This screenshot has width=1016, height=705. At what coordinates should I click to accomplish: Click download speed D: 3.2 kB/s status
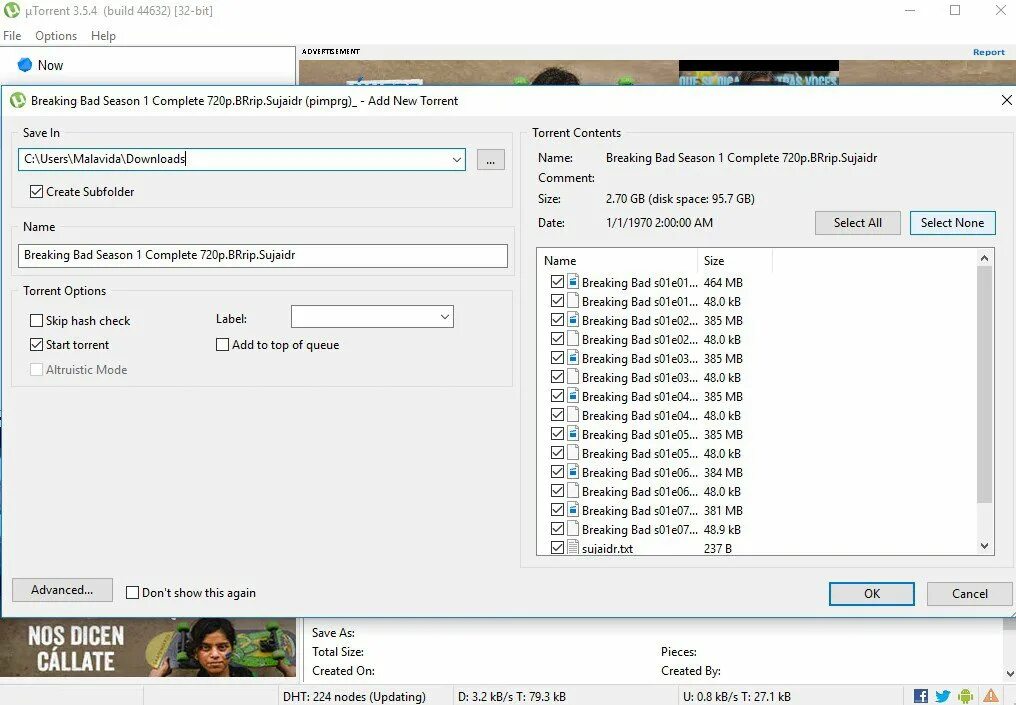tap(512, 697)
